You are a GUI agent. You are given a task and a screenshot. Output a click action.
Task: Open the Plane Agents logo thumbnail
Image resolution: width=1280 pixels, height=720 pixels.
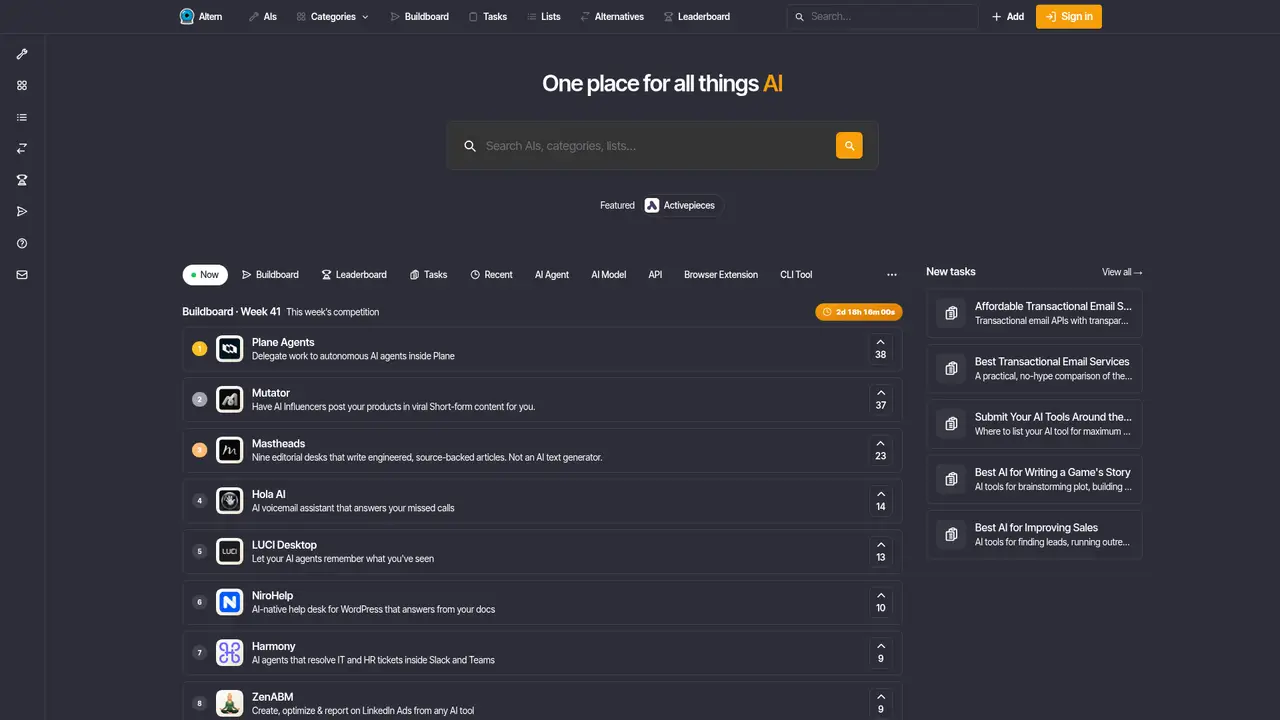click(x=230, y=349)
